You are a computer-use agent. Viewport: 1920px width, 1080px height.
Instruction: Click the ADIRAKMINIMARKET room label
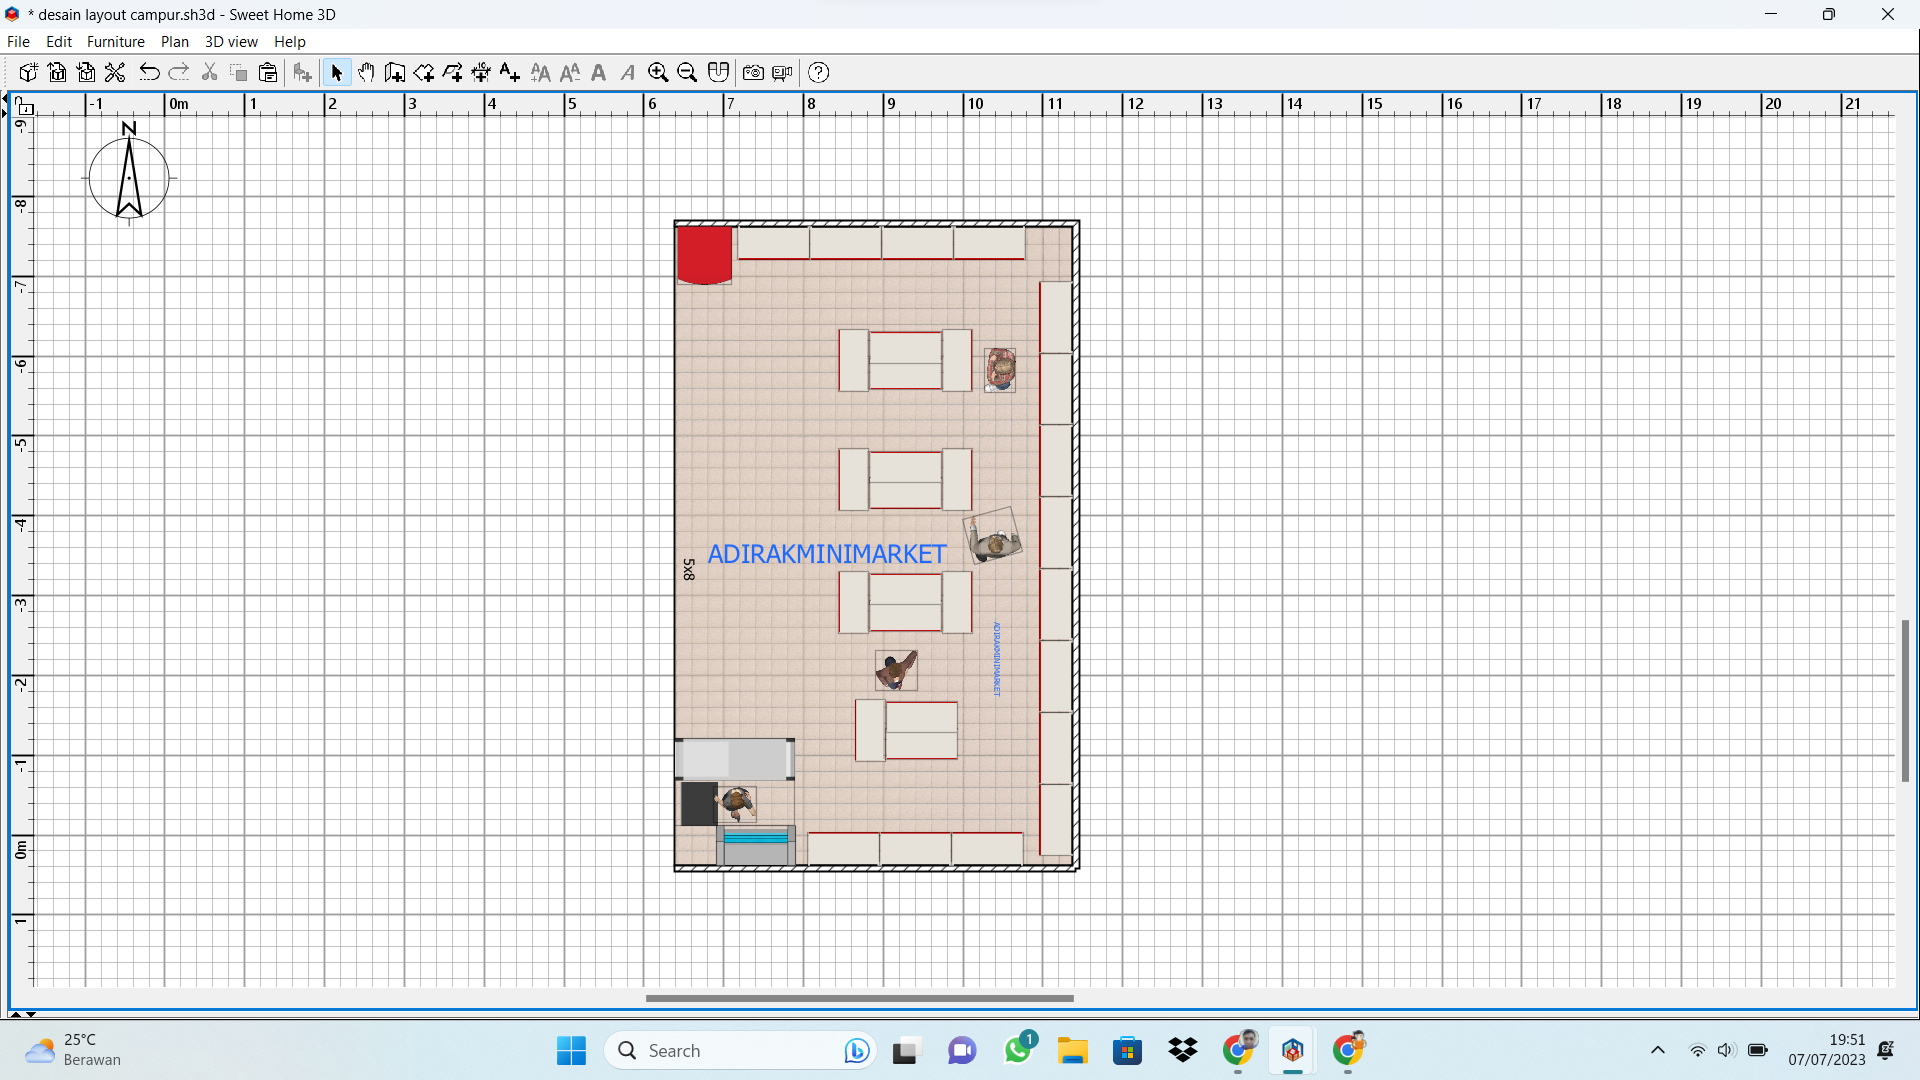point(826,554)
